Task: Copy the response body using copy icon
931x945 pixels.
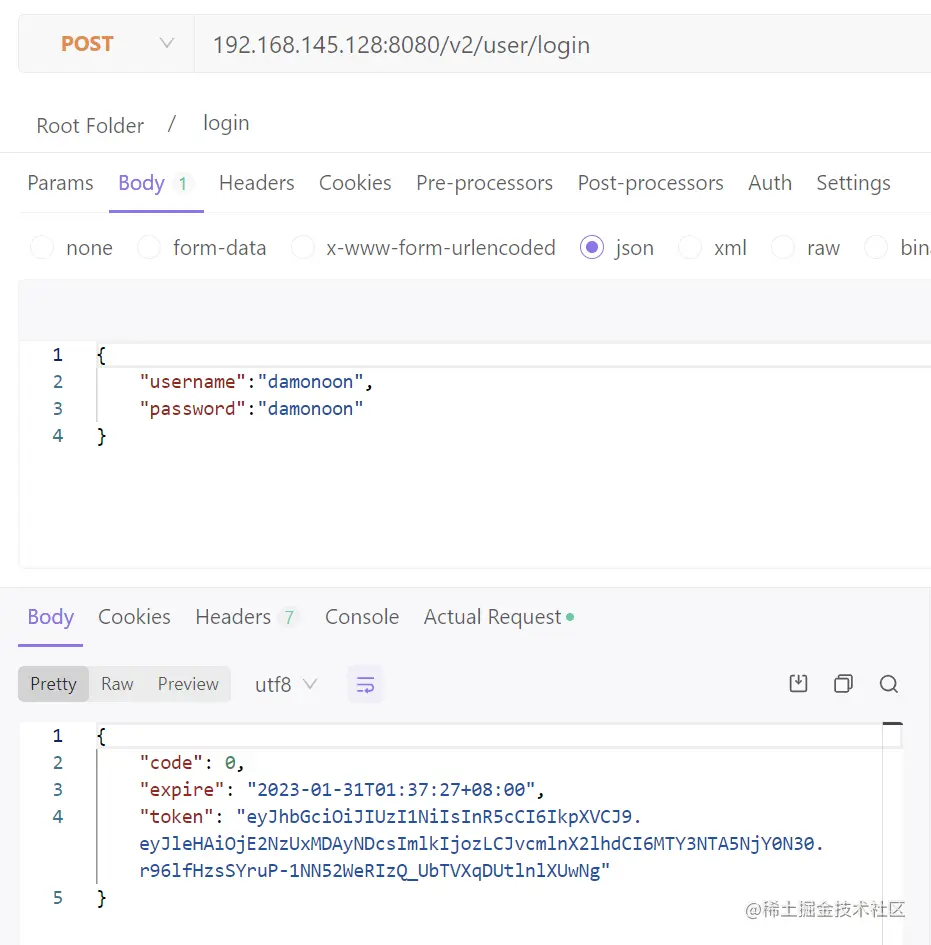Action: tap(843, 684)
